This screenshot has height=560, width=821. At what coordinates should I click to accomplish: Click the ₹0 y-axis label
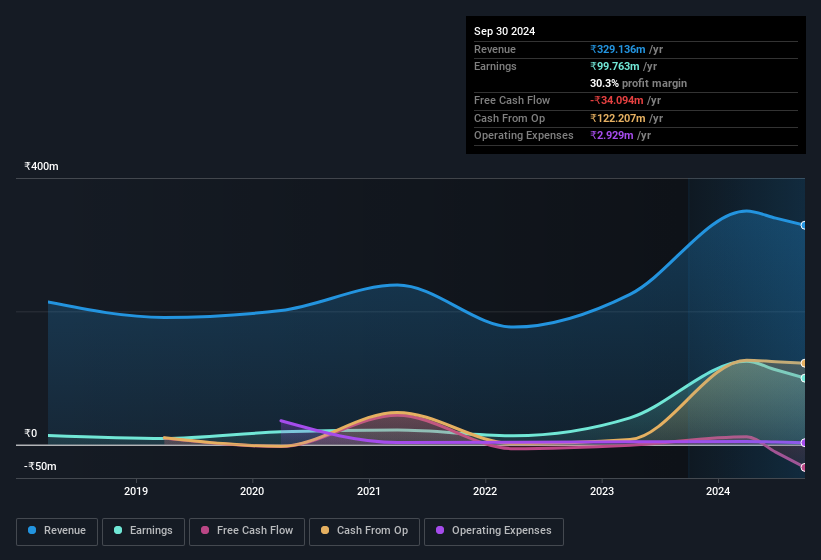click(31, 433)
